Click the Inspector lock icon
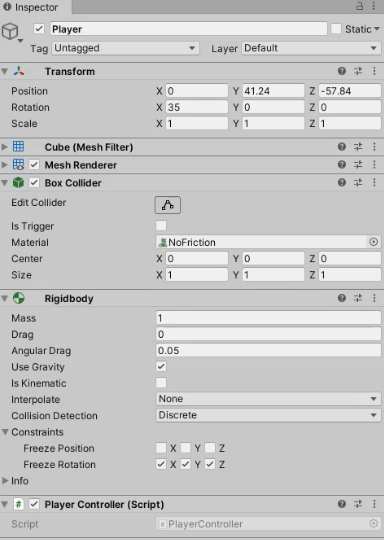 (360, 6)
